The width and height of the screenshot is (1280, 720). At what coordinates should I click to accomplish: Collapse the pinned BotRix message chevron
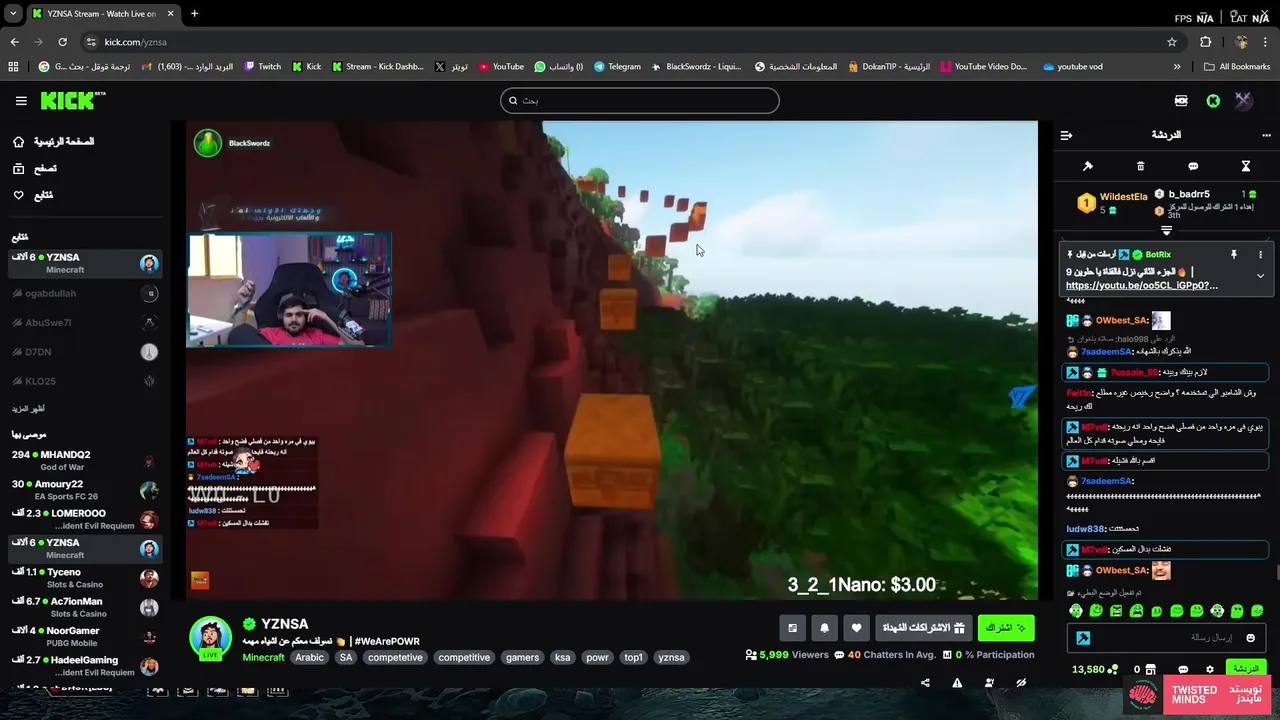pyautogui.click(x=1260, y=276)
